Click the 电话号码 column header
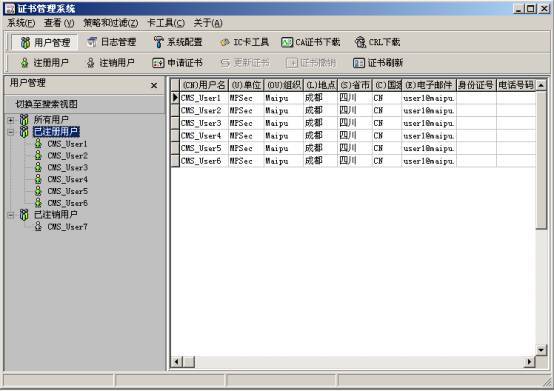This screenshot has height=391, width=554. point(516,85)
